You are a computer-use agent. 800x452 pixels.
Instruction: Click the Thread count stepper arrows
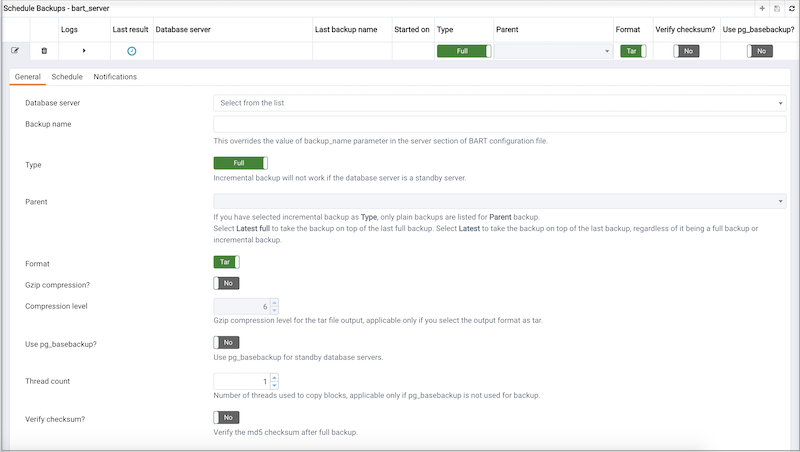pyautogui.click(x=274, y=381)
